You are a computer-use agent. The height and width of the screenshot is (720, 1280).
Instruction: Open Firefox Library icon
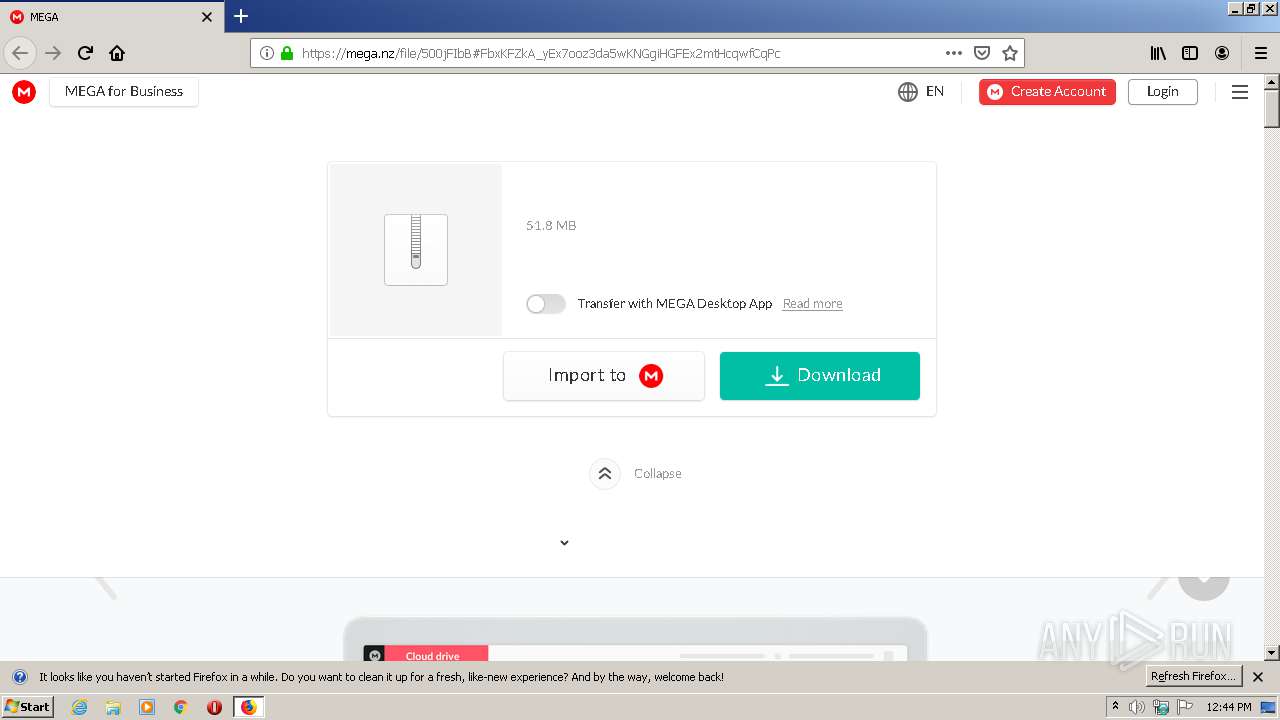click(x=1158, y=53)
